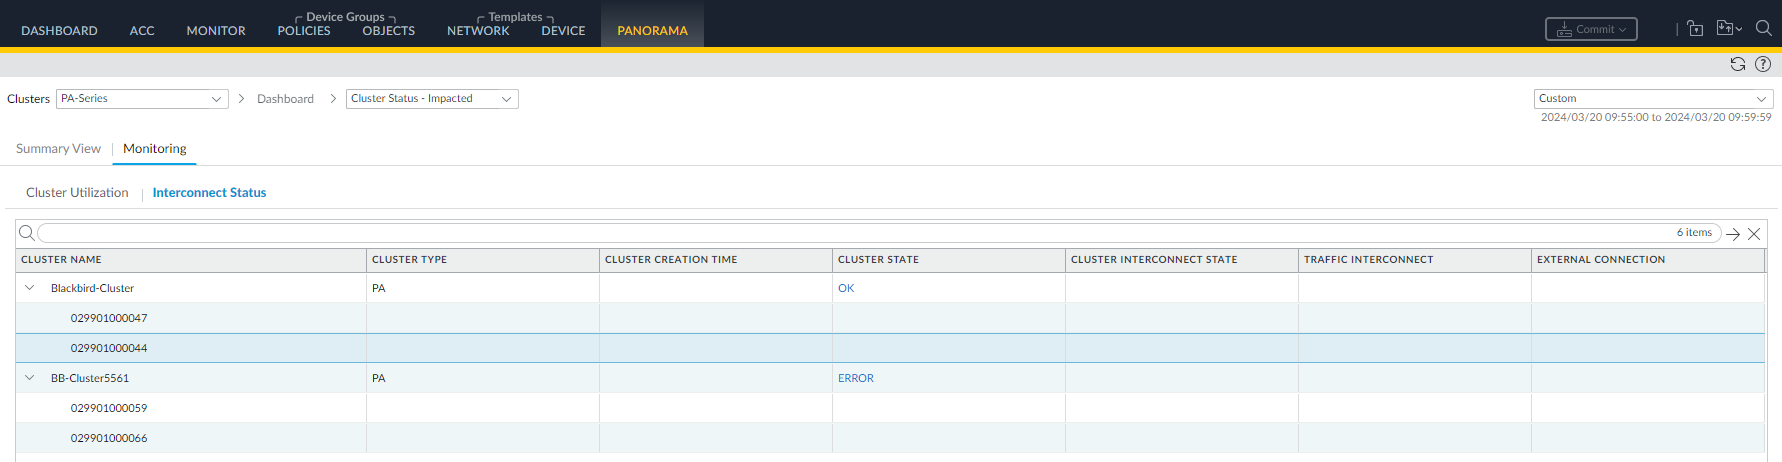Image resolution: width=1782 pixels, height=462 pixels.
Task: Clear the table filter with X icon
Action: (1754, 234)
